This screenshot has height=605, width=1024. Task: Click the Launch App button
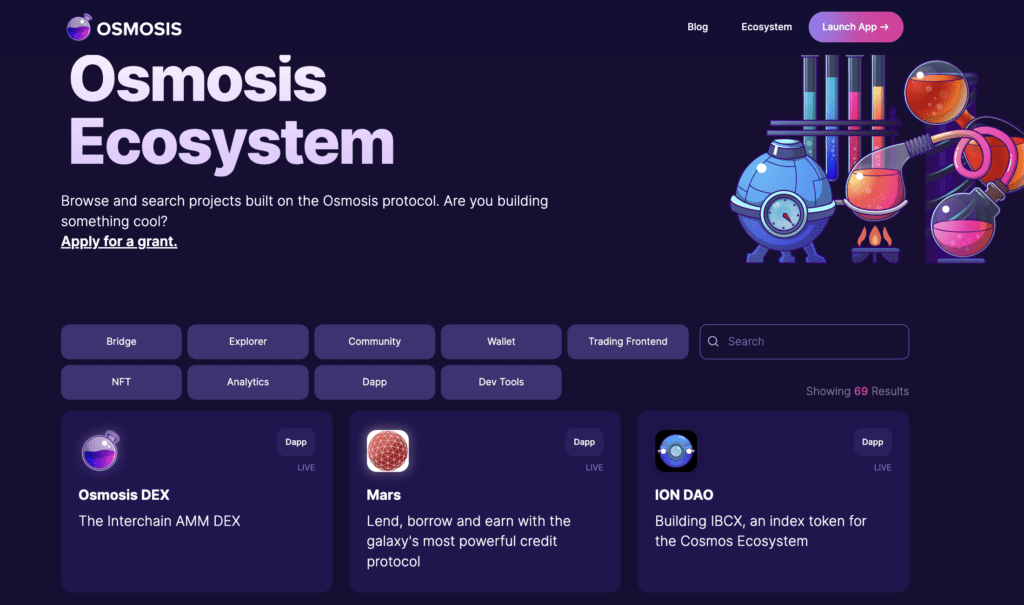pyautogui.click(x=856, y=27)
